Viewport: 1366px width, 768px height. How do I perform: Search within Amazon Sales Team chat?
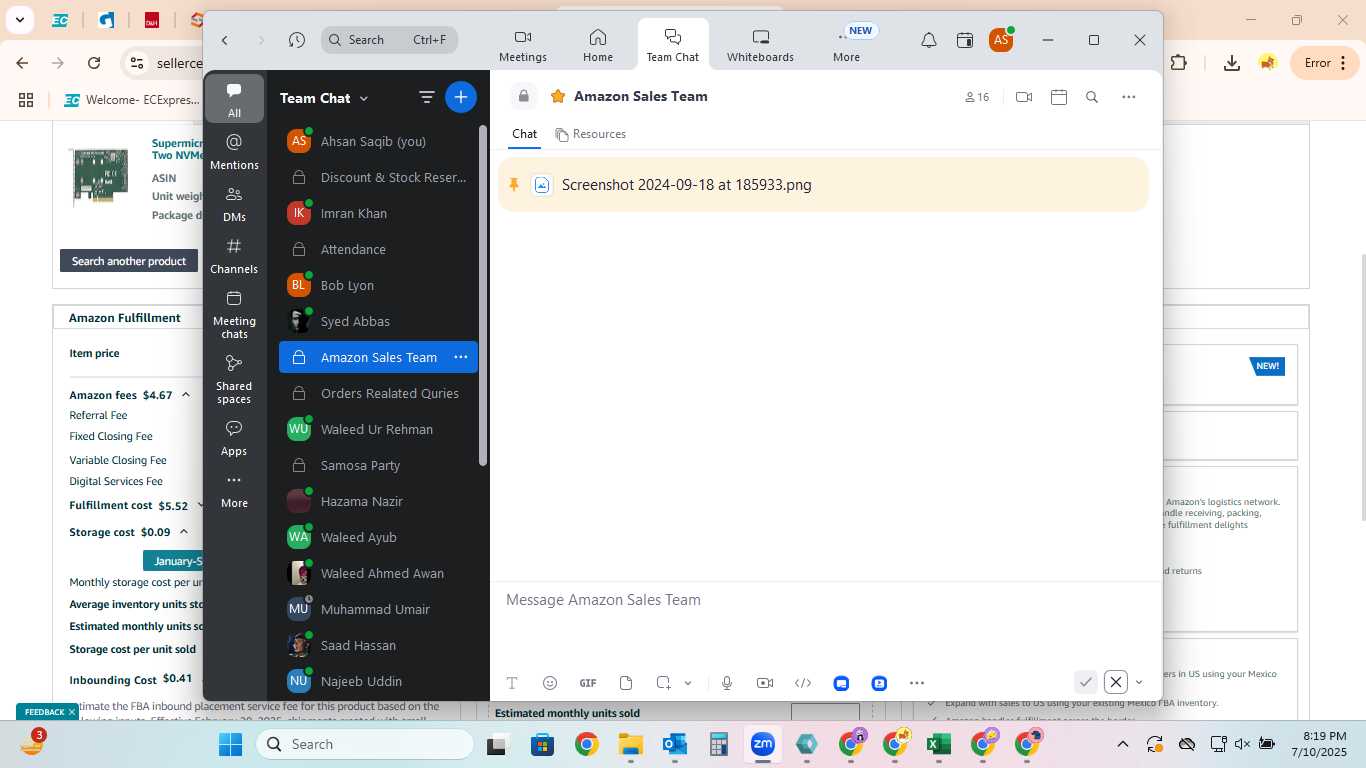1092,97
